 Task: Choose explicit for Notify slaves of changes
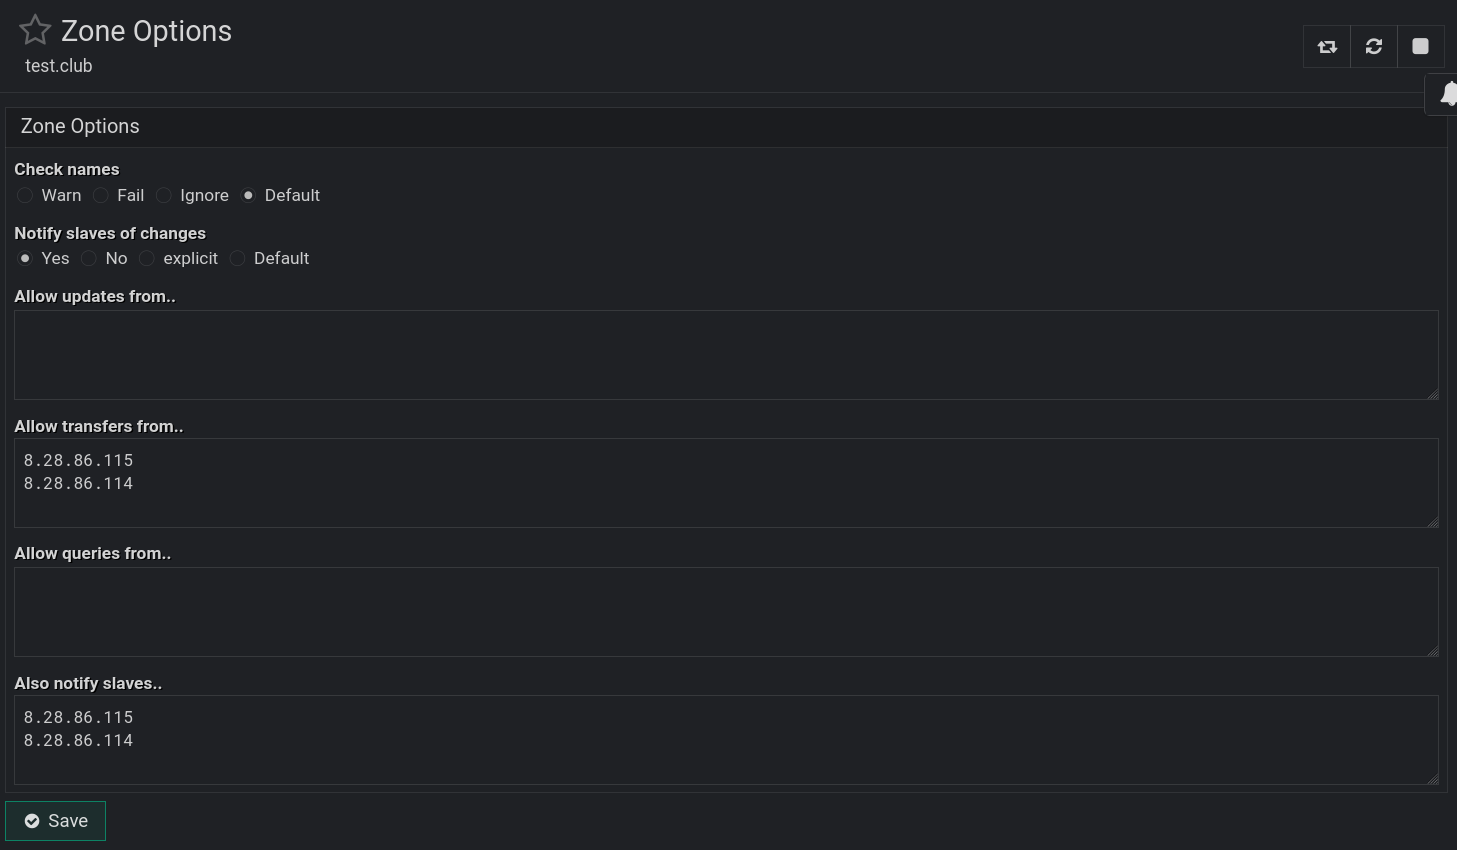[147, 259]
